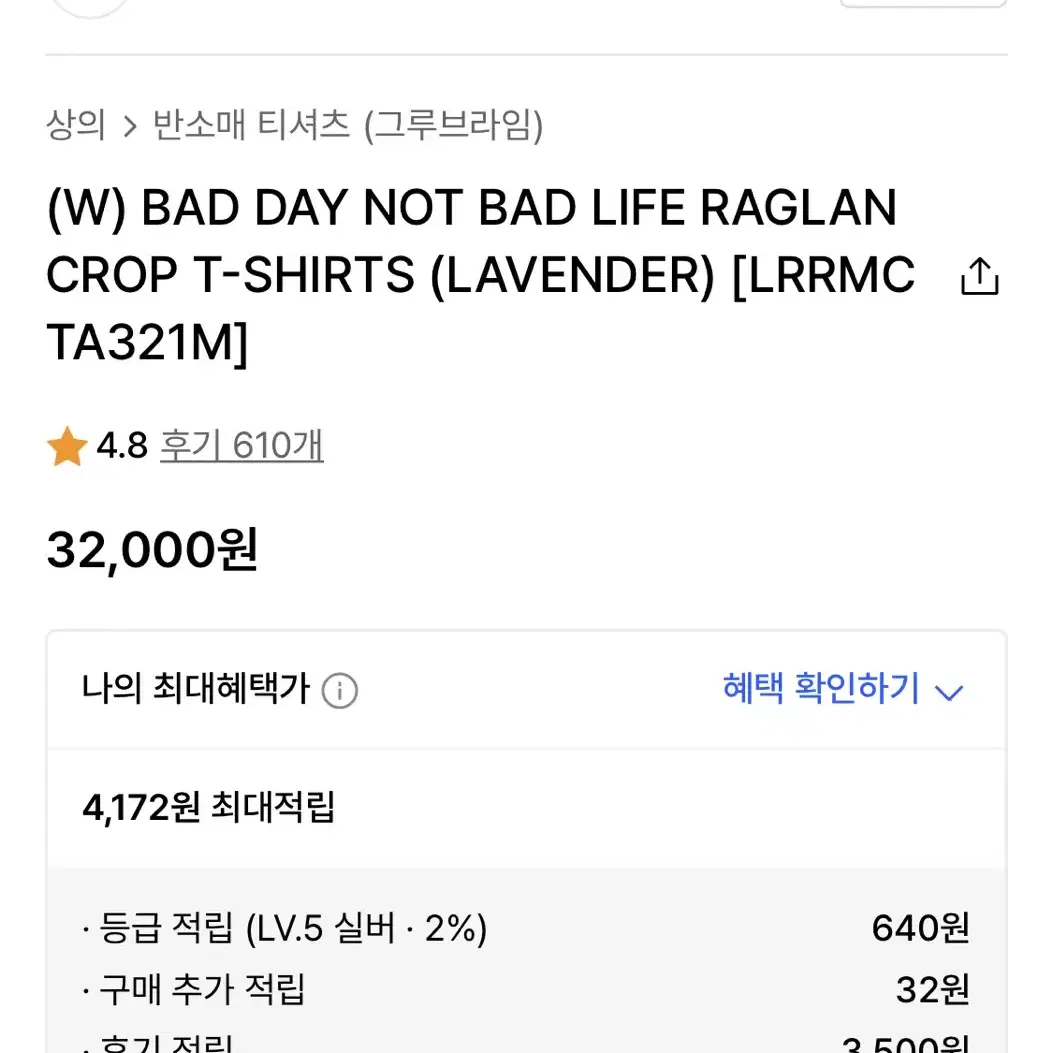Image resolution: width=1053 pixels, height=1053 pixels.
Task: Go to 반소매 티셔츠 (그루브라임) category
Action: (348, 125)
